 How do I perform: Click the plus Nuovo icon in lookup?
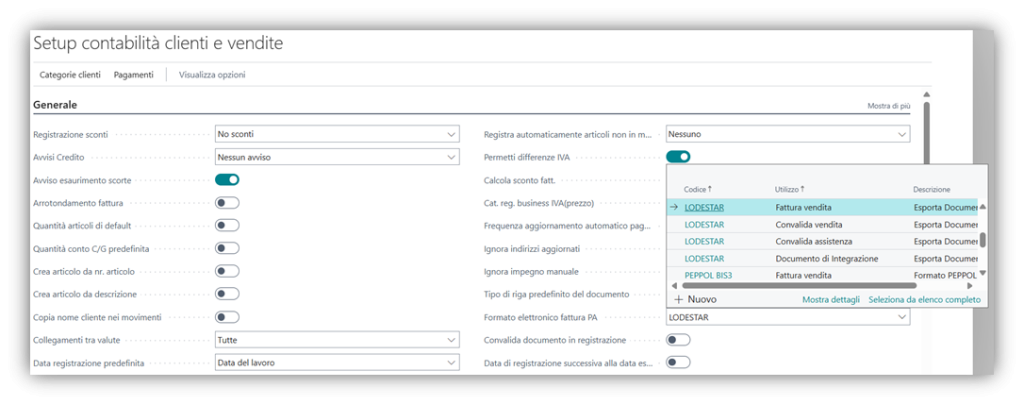pyautogui.click(x=679, y=299)
